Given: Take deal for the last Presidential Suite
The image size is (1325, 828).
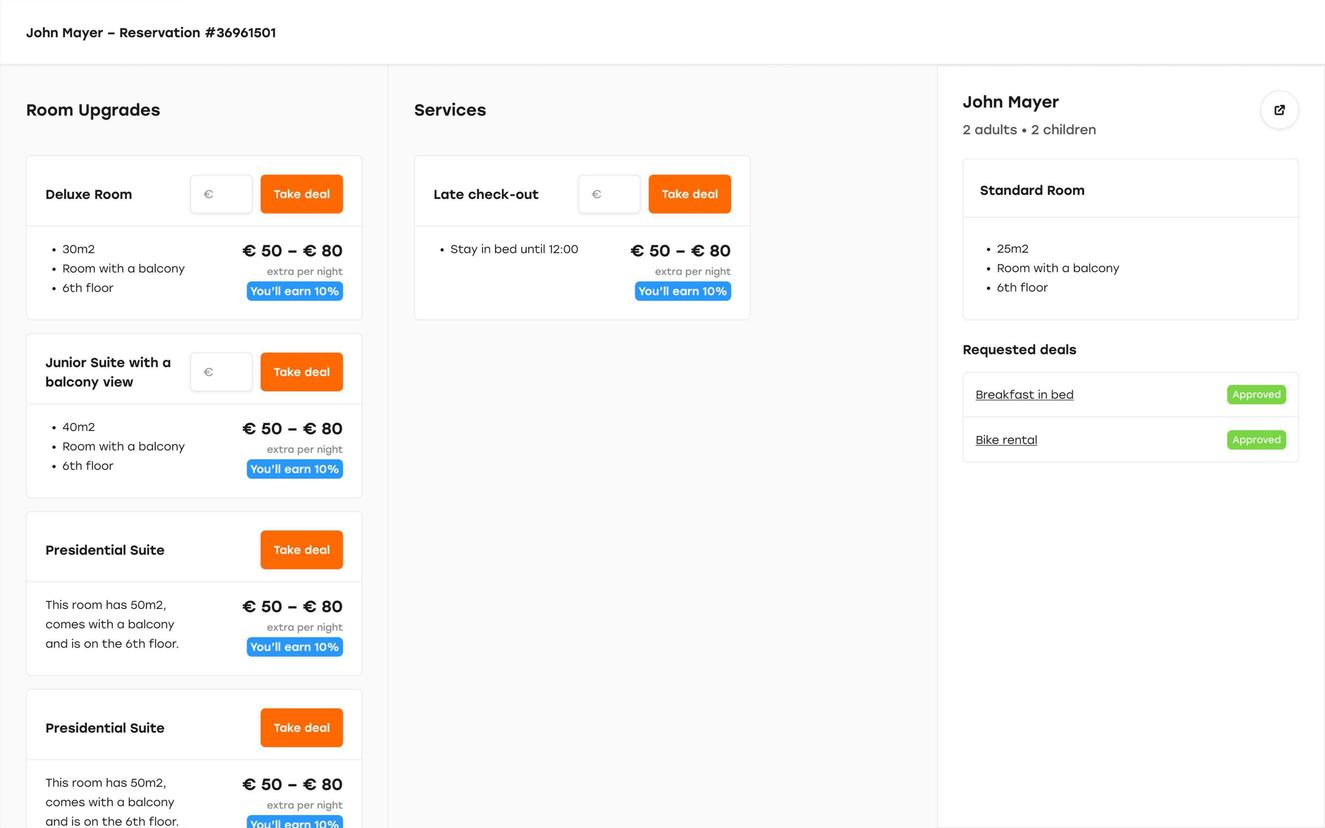Looking at the screenshot, I should click(301, 728).
